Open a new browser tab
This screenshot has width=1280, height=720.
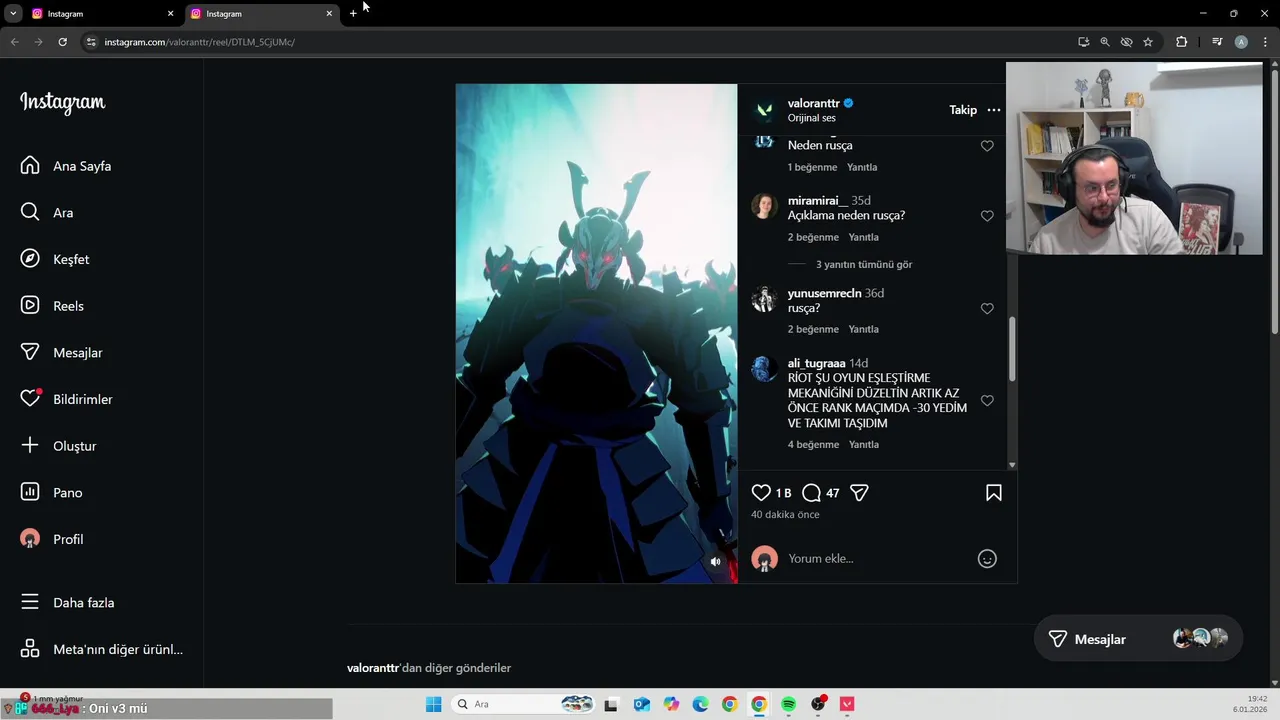pyautogui.click(x=353, y=14)
